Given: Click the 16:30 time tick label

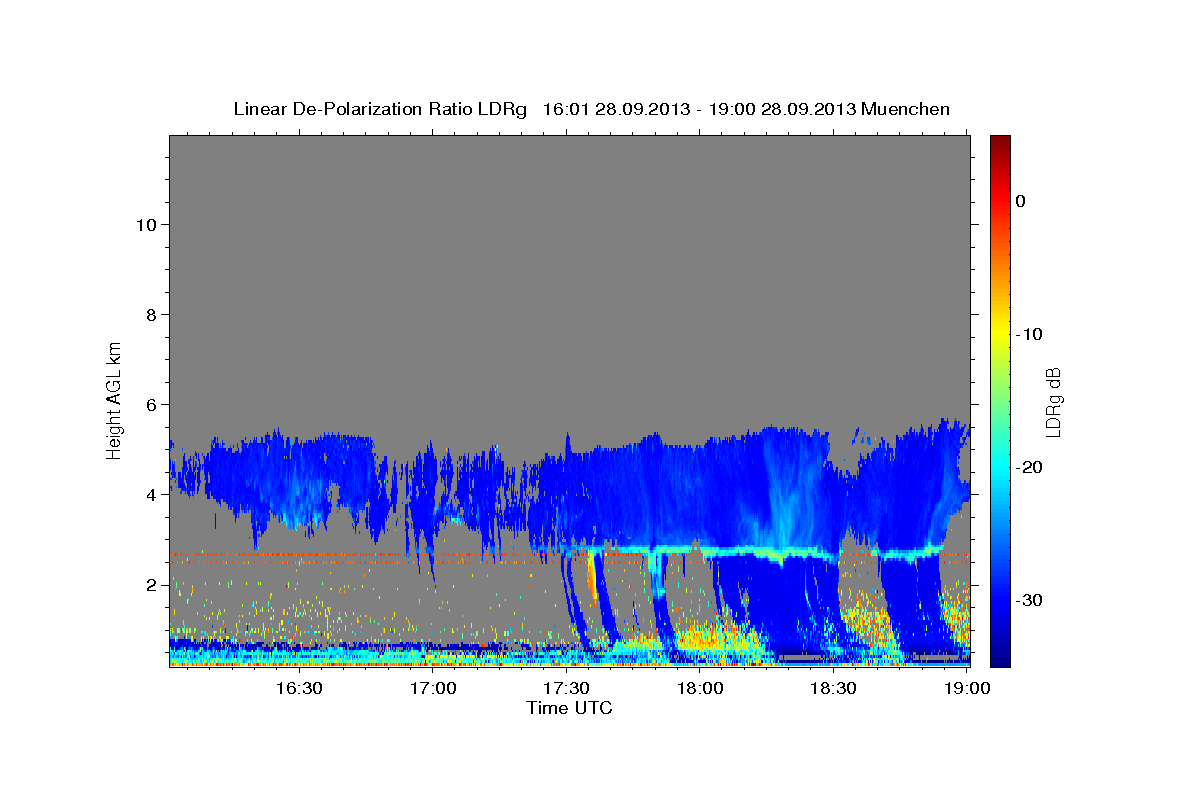Looking at the screenshot, I should pos(299,688).
